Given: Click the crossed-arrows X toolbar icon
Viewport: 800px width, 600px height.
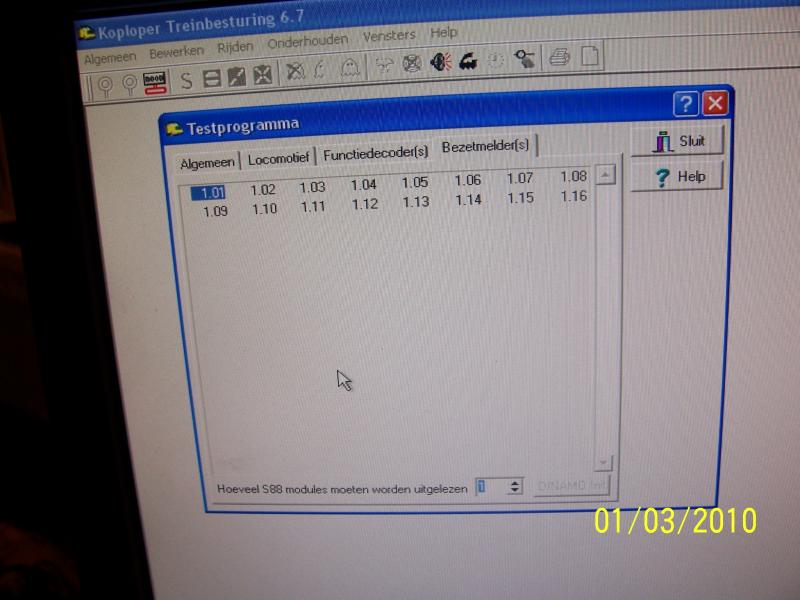Looking at the screenshot, I should click(x=263, y=75).
